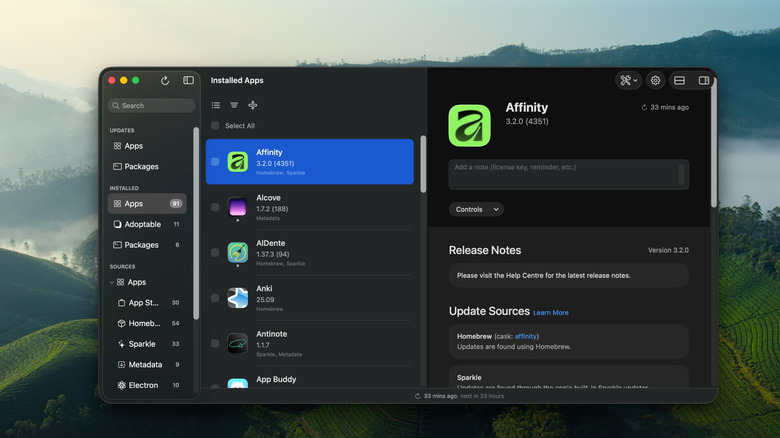Screen dimensions: 780x438
Task: Select the Homebrew source
Action: point(147,324)
